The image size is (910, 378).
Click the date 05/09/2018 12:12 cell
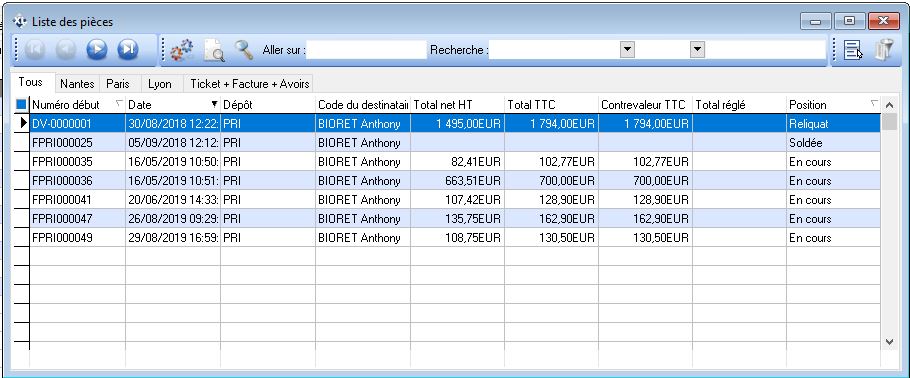[x=173, y=142]
